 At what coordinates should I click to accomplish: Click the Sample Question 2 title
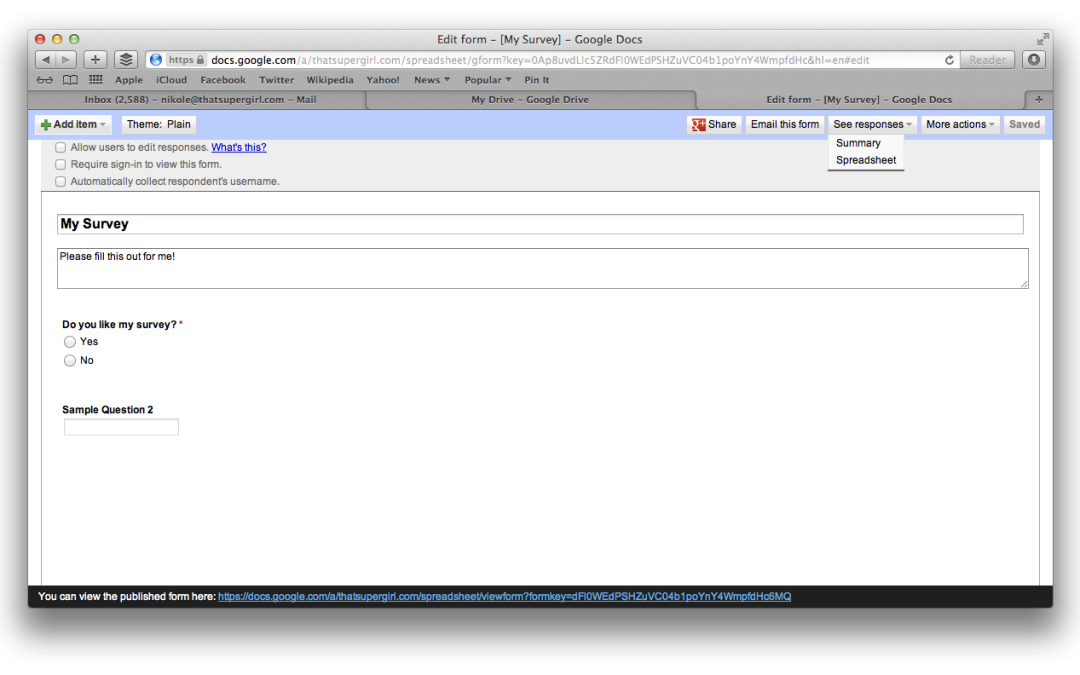coord(107,410)
